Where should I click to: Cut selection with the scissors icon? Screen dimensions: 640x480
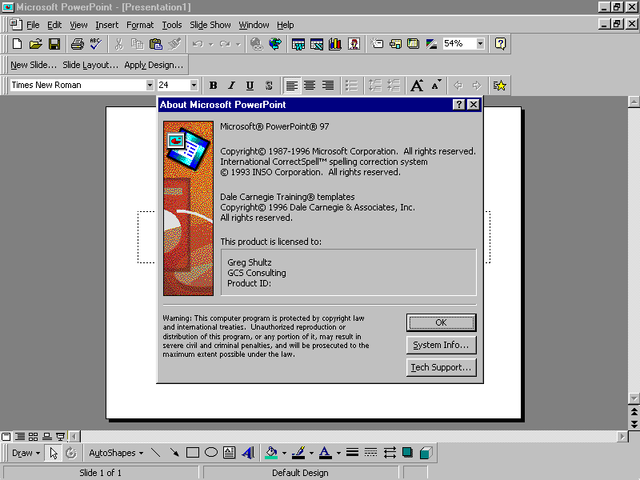coord(119,44)
